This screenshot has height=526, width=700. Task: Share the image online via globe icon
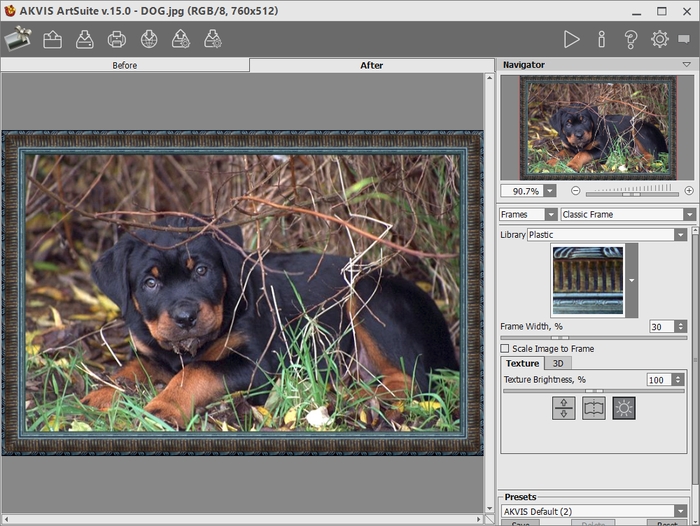[149, 39]
